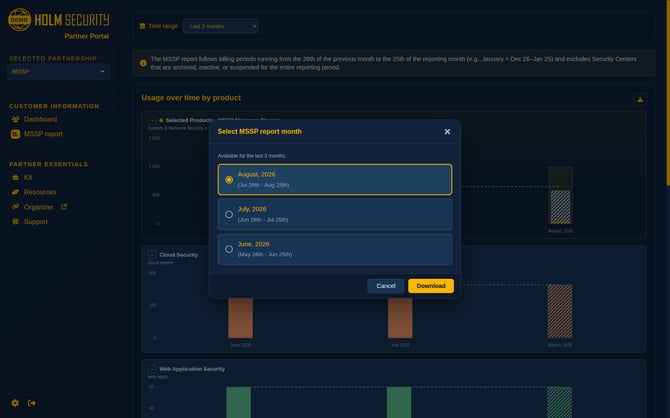Screen dimensions: 670x418
Task: Open settings via the gear icon
Action: pyautogui.click(x=15, y=403)
